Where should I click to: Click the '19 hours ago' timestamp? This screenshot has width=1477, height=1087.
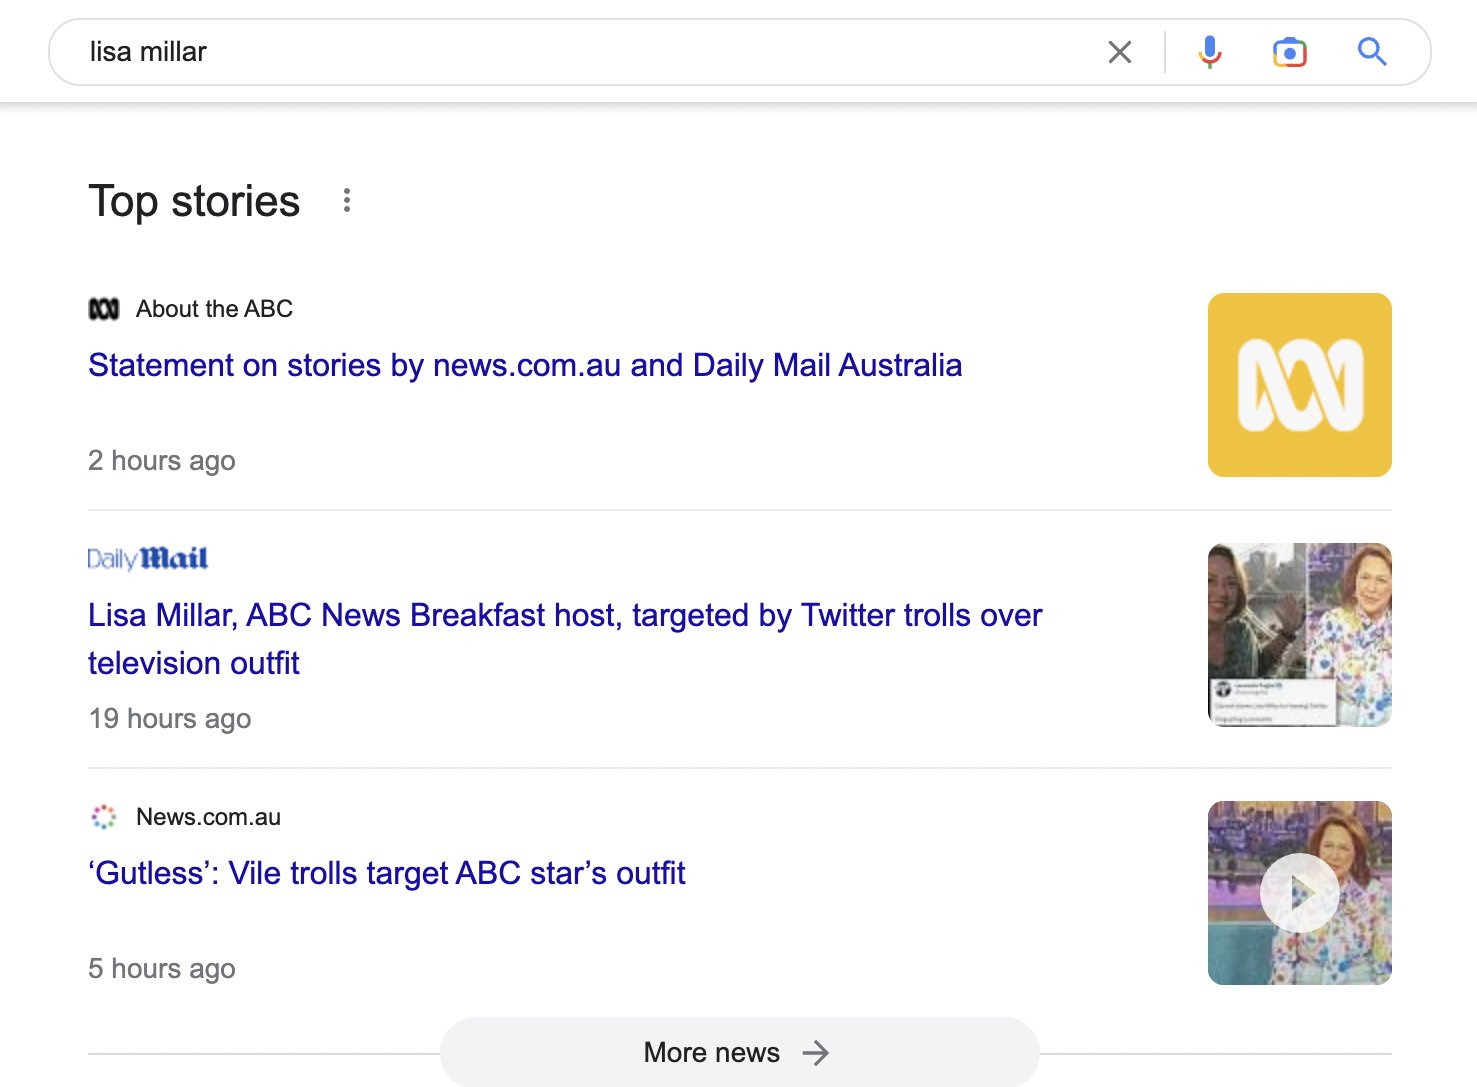(170, 719)
